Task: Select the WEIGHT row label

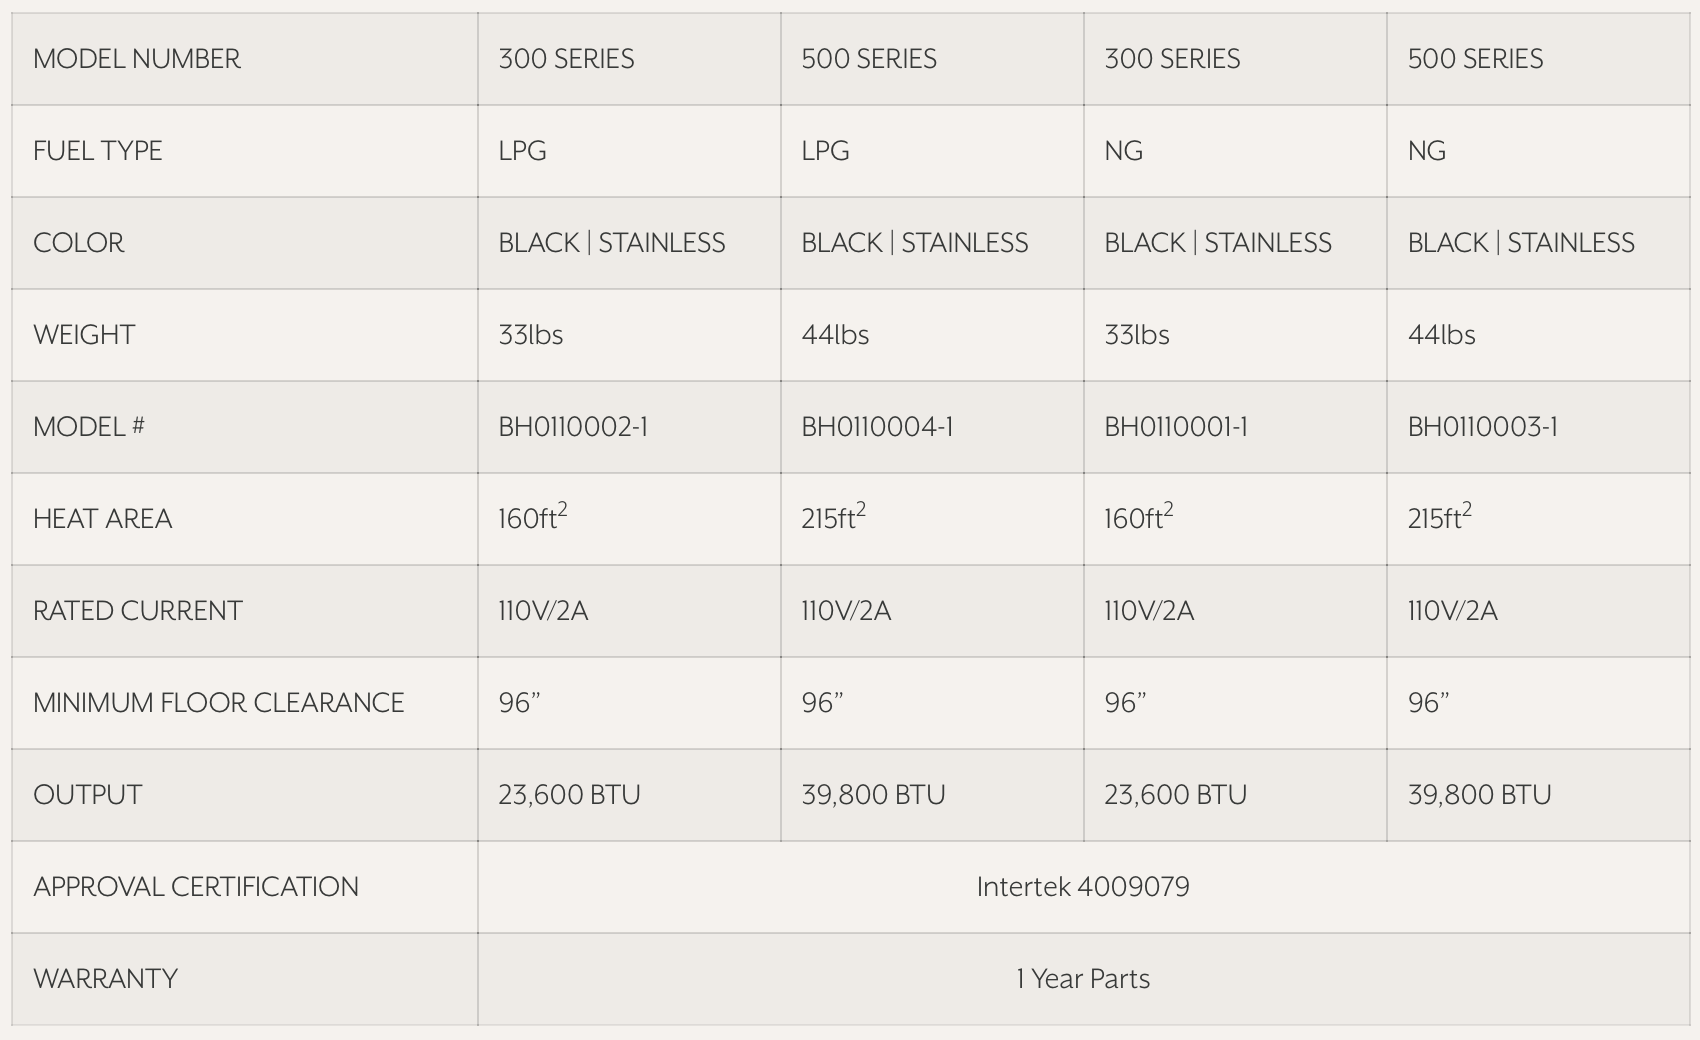Action: click(84, 335)
